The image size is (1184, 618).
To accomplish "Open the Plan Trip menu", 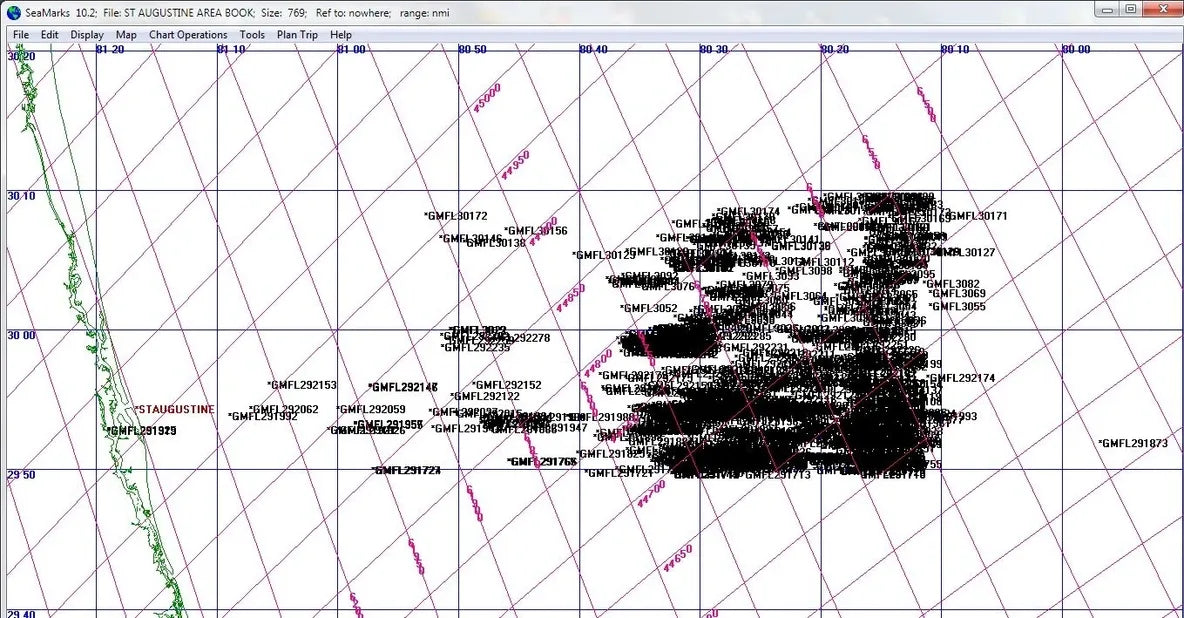I will 298,35.
